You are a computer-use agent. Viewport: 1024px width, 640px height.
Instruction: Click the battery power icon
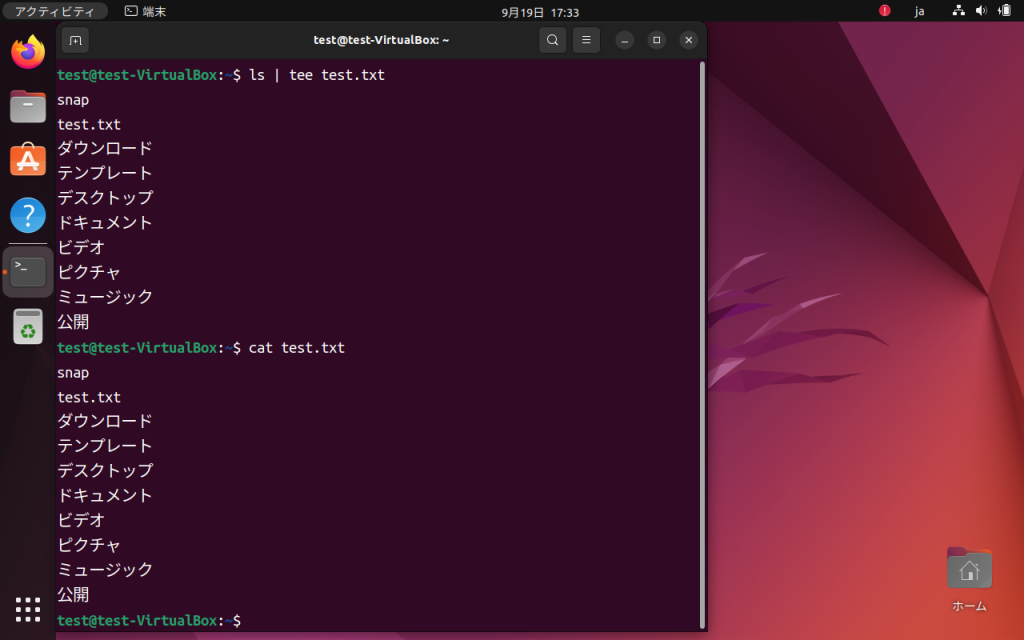[x=1004, y=10]
